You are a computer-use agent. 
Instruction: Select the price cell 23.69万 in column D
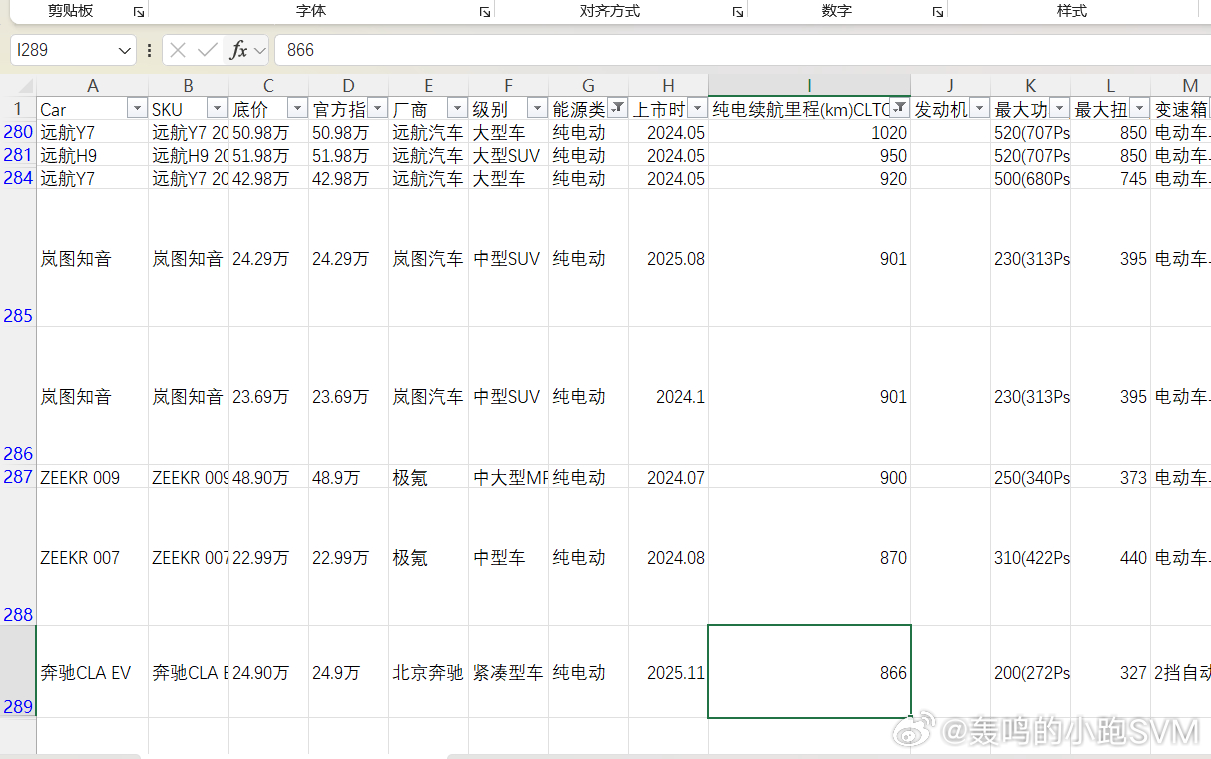(348, 397)
